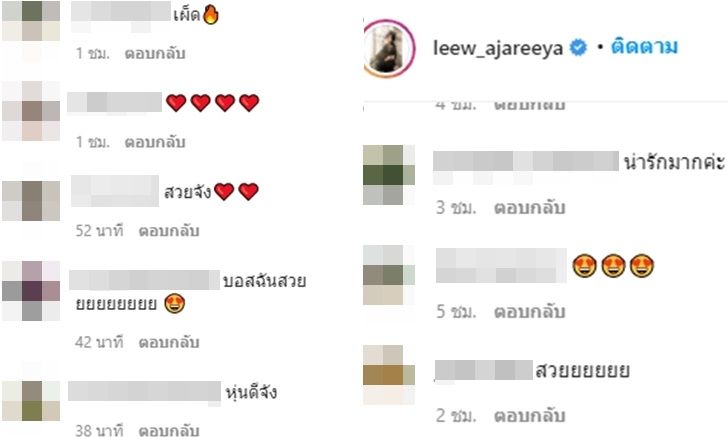
Task: Reply to the สวยจัง comment
Action: click(x=169, y=230)
